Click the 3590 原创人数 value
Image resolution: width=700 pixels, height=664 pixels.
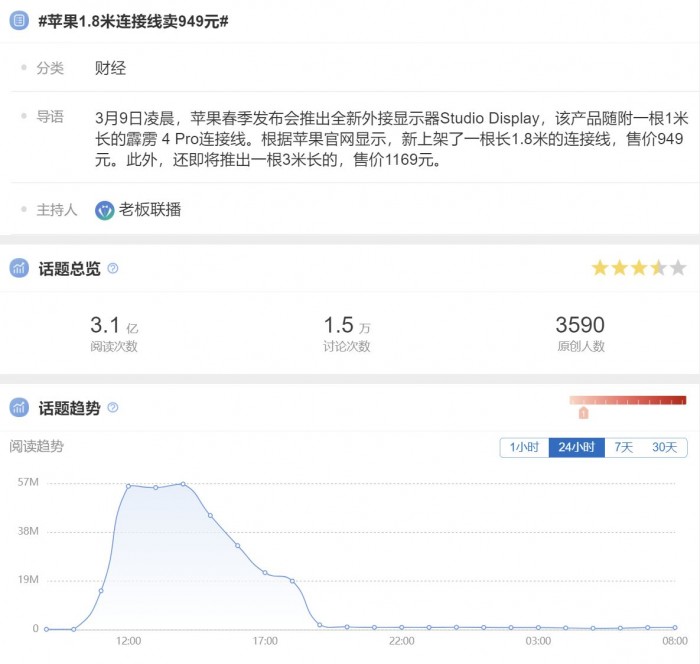pyautogui.click(x=580, y=325)
